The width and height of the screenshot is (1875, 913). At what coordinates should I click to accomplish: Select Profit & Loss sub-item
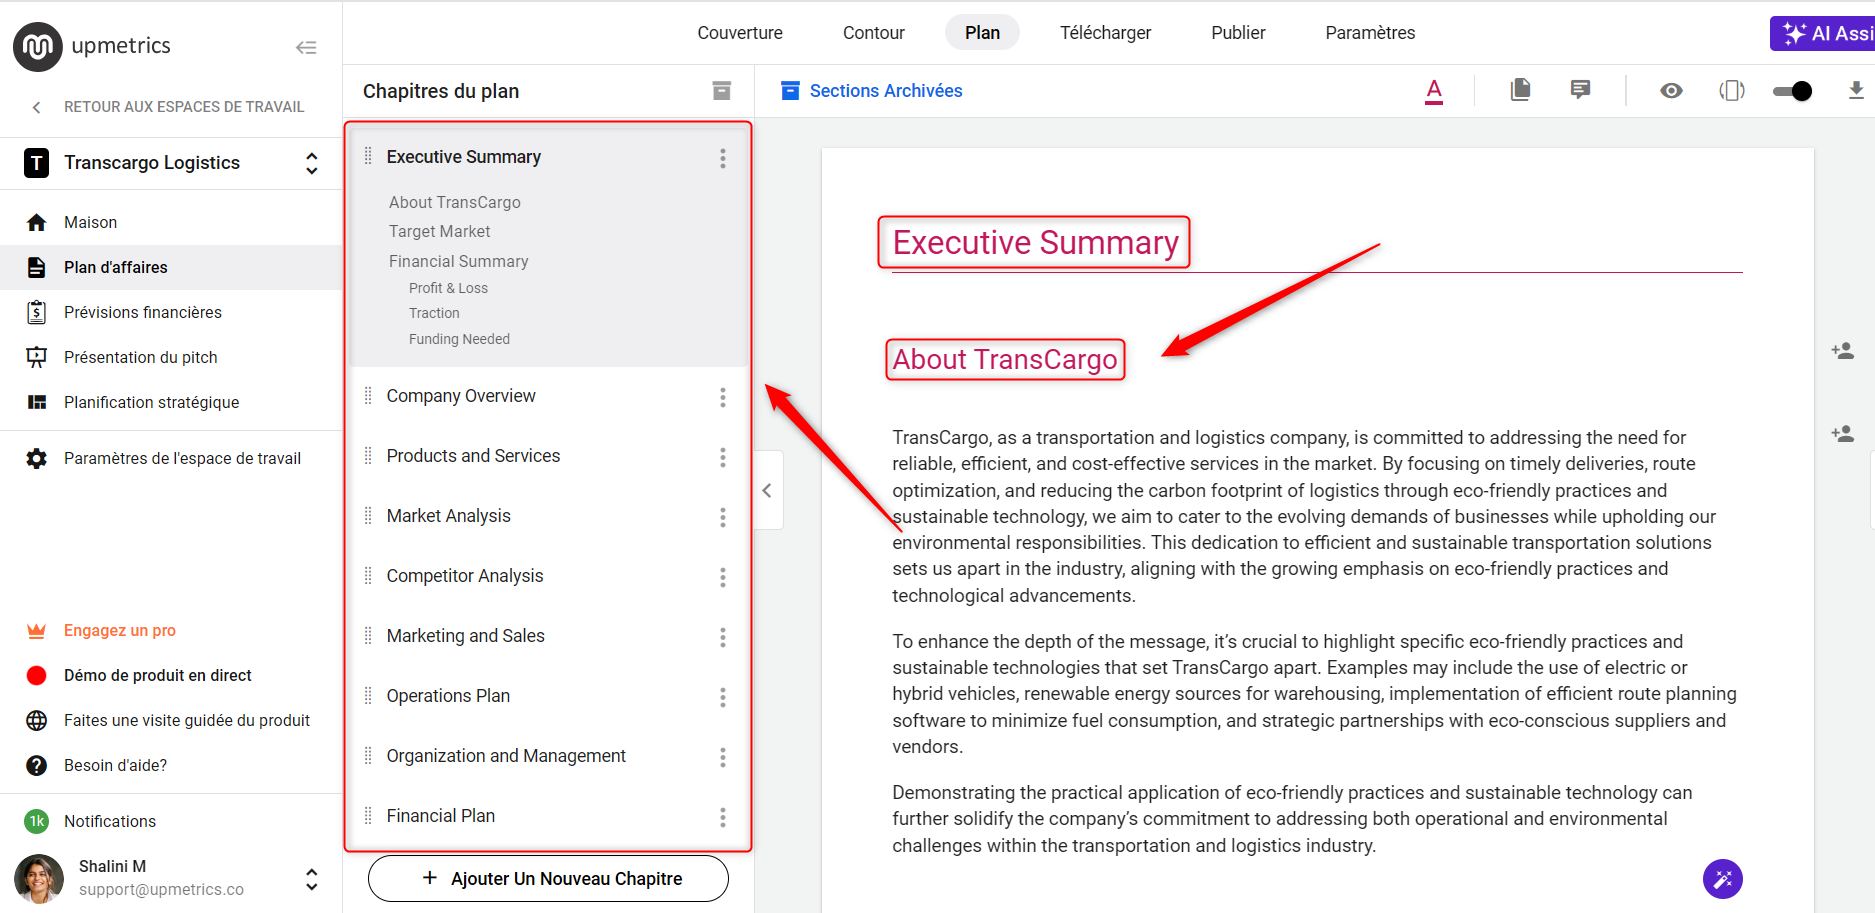click(448, 288)
